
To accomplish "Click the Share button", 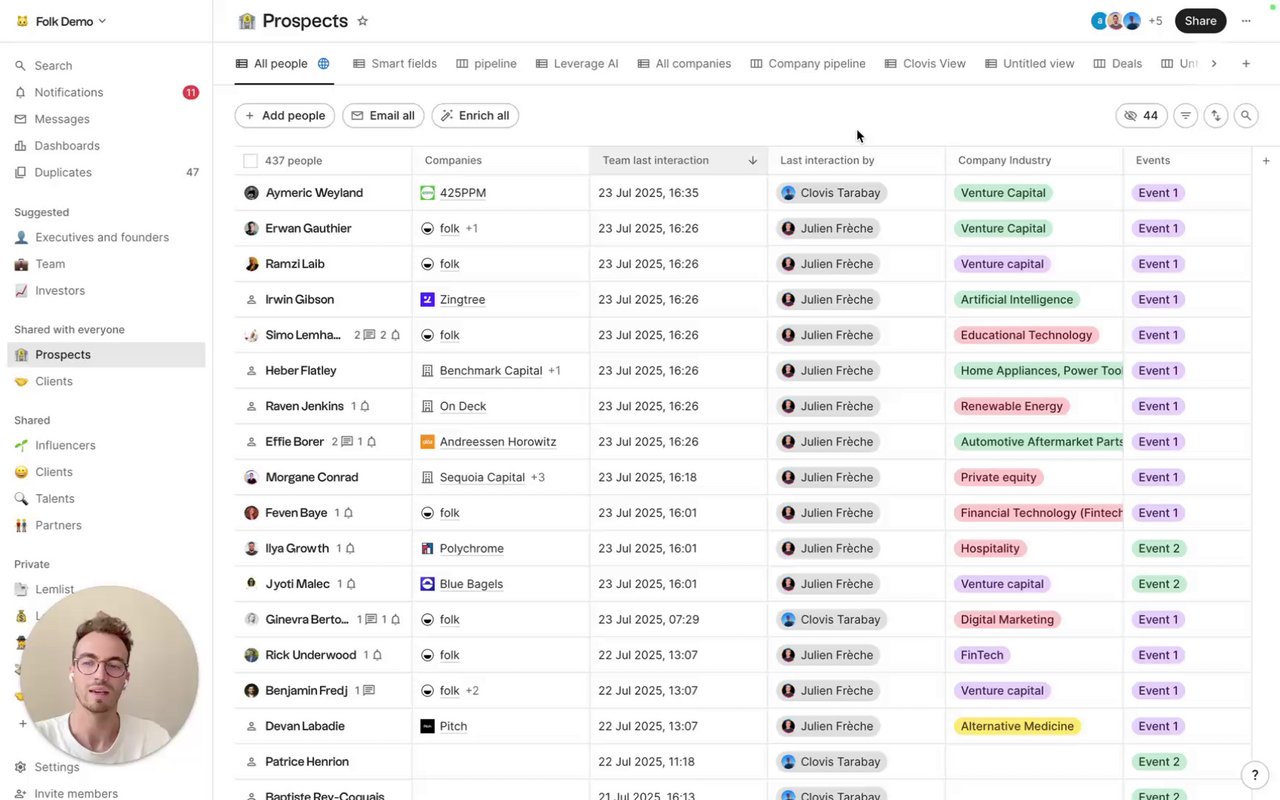I will point(1200,21).
